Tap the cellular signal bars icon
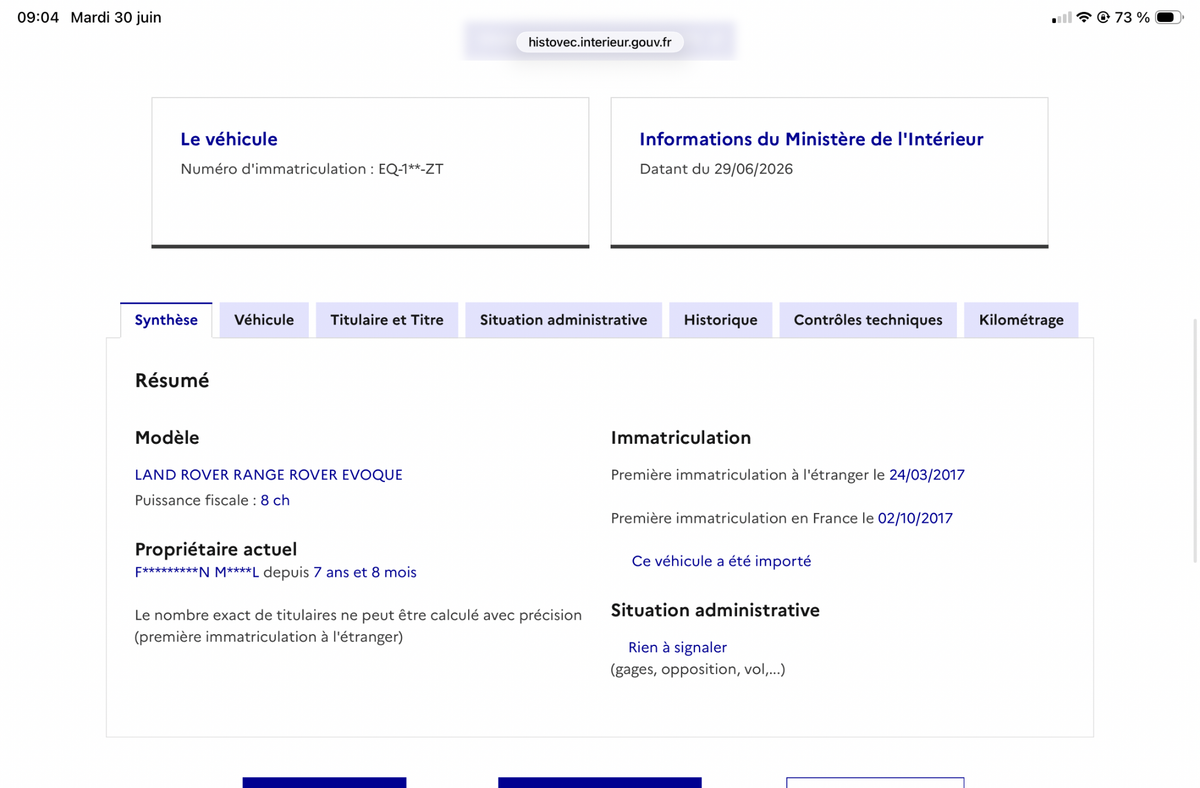The image size is (1200, 788). [x=1062, y=17]
